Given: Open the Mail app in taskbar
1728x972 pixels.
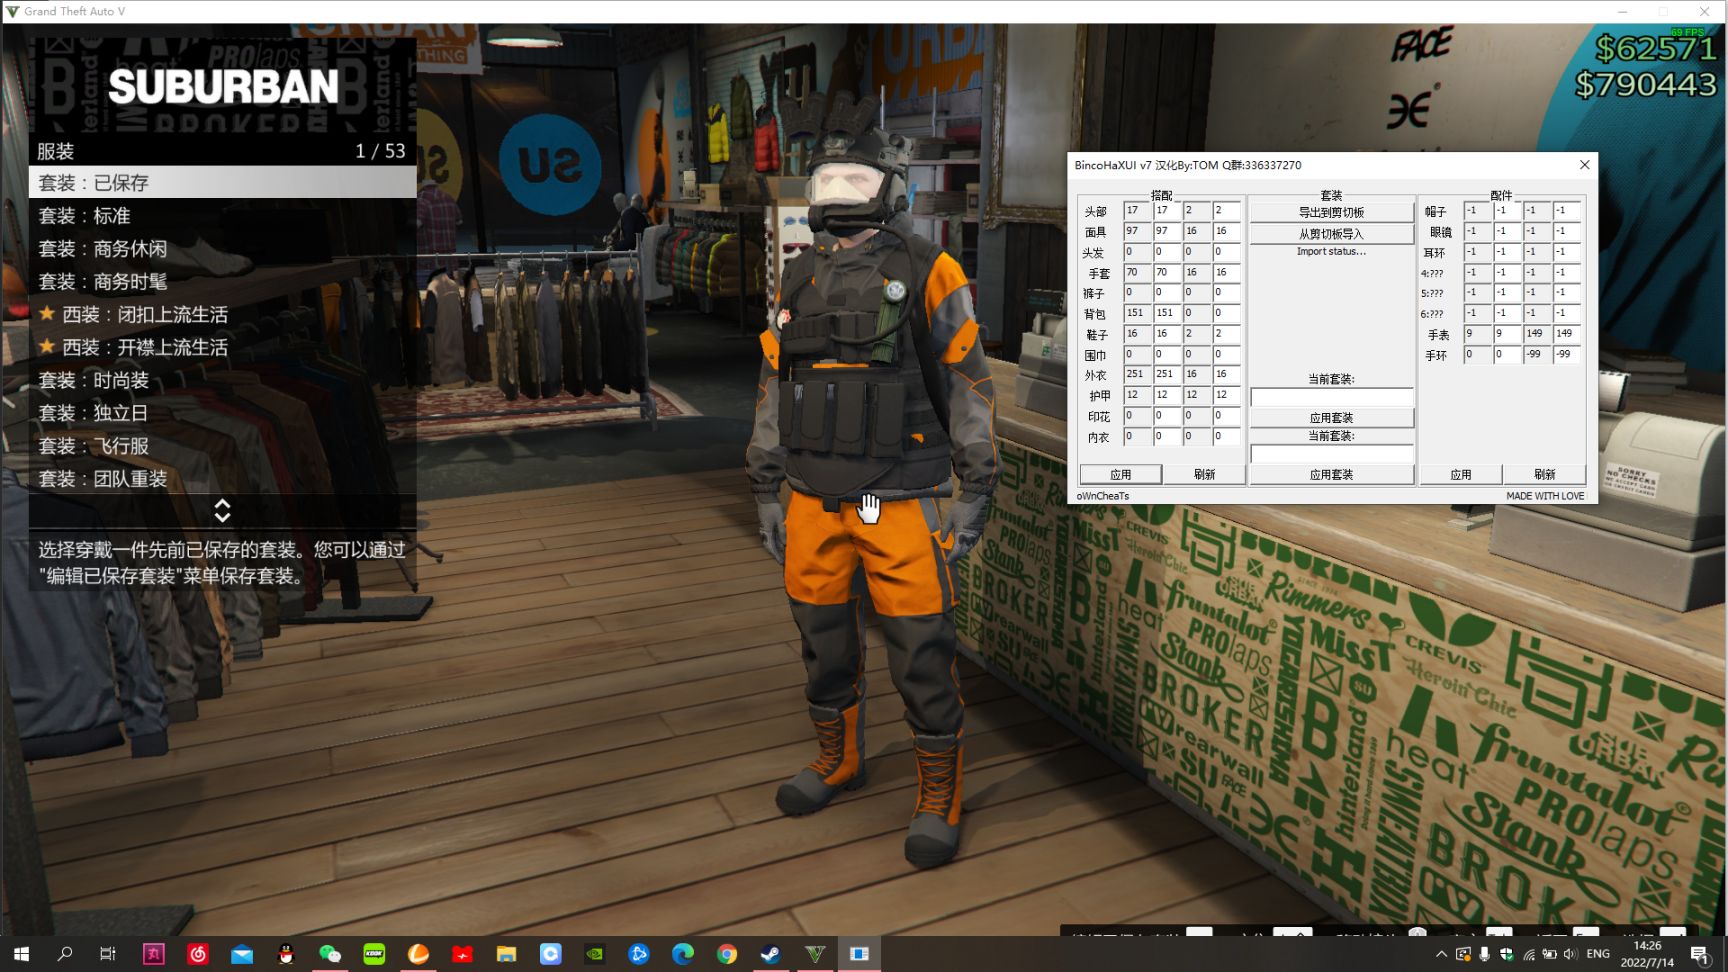Looking at the screenshot, I should [x=242, y=954].
